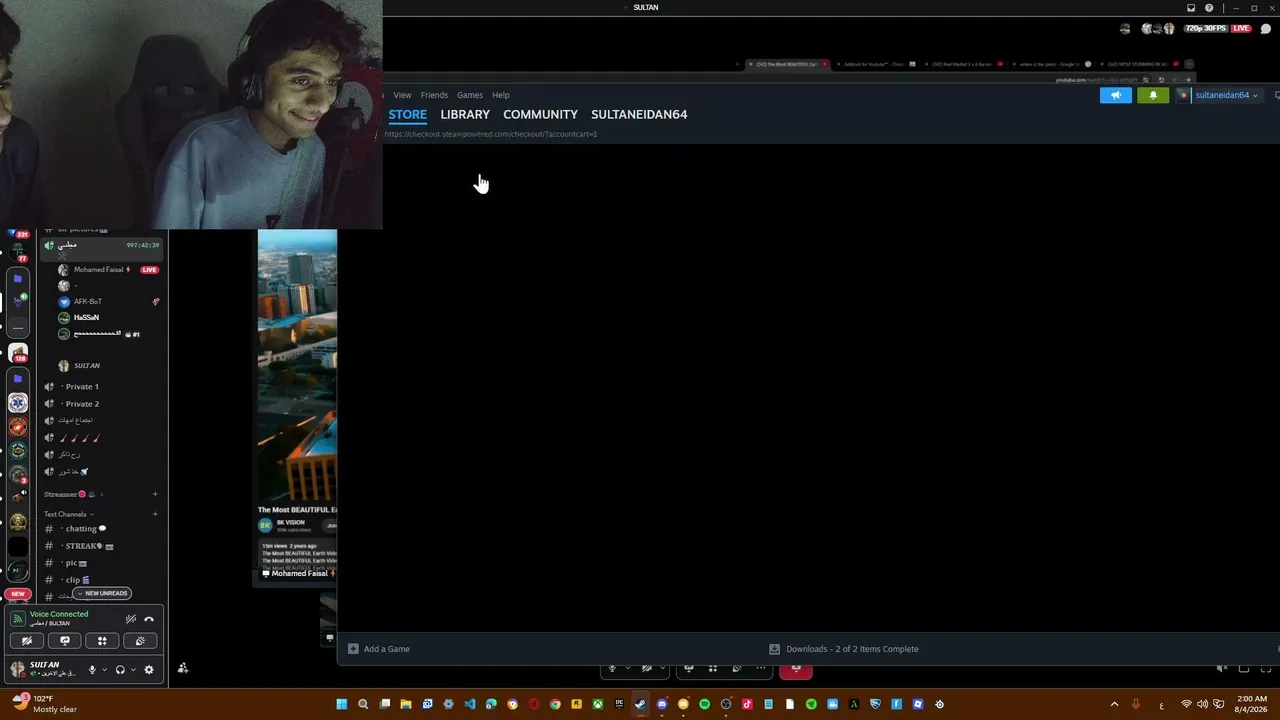Open the Steam View menu

click(402, 95)
